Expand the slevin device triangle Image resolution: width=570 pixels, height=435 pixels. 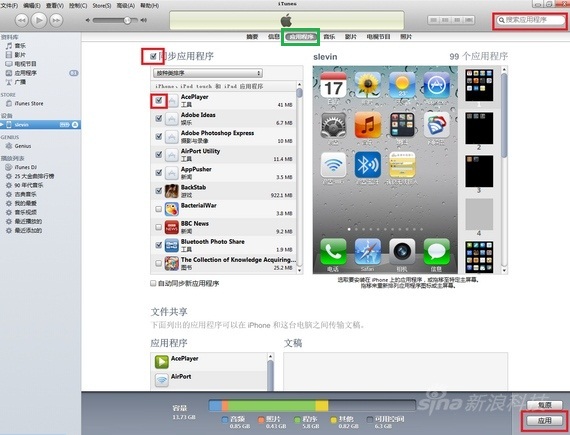pos(2,125)
